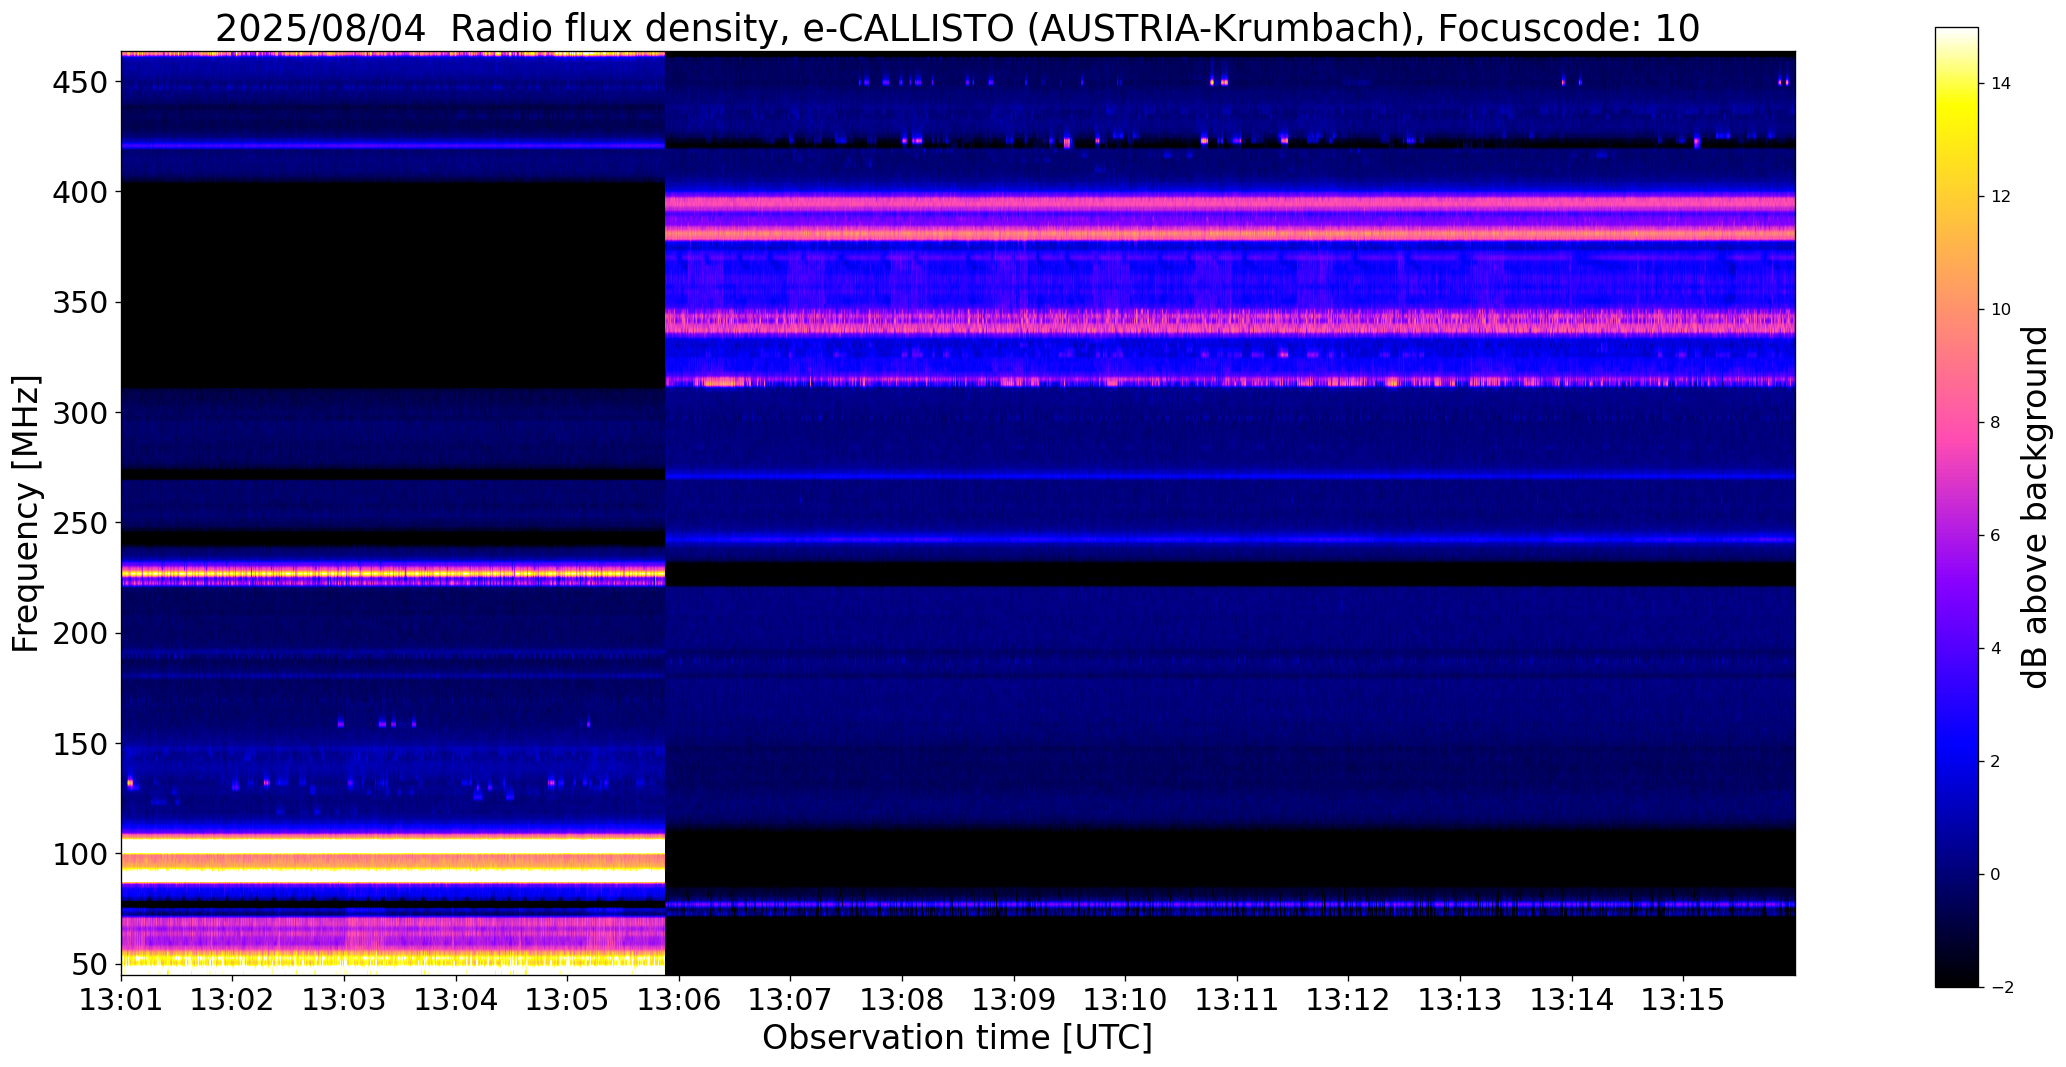Click the colorbar tick label 8
The image size is (2066, 1067).
[x=1996, y=423]
